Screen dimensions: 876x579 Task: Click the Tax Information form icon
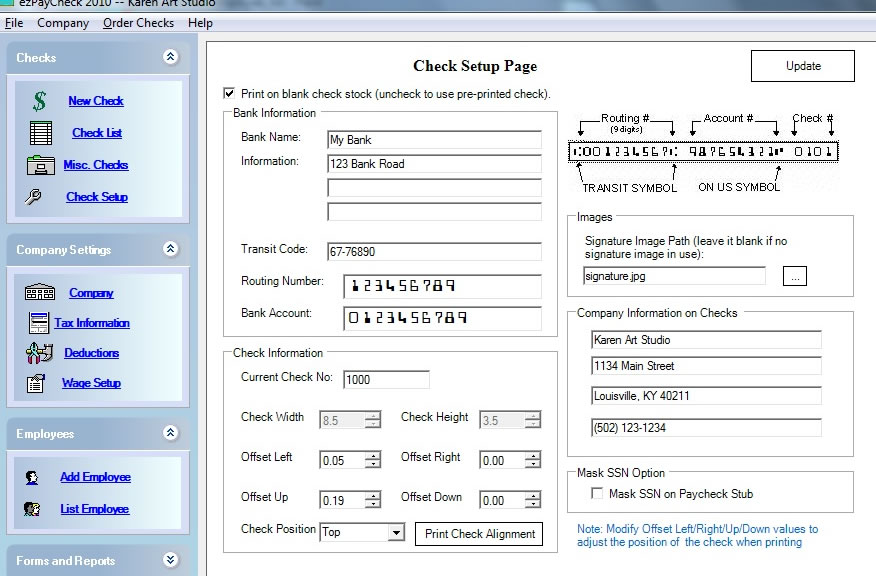[39, 323]
